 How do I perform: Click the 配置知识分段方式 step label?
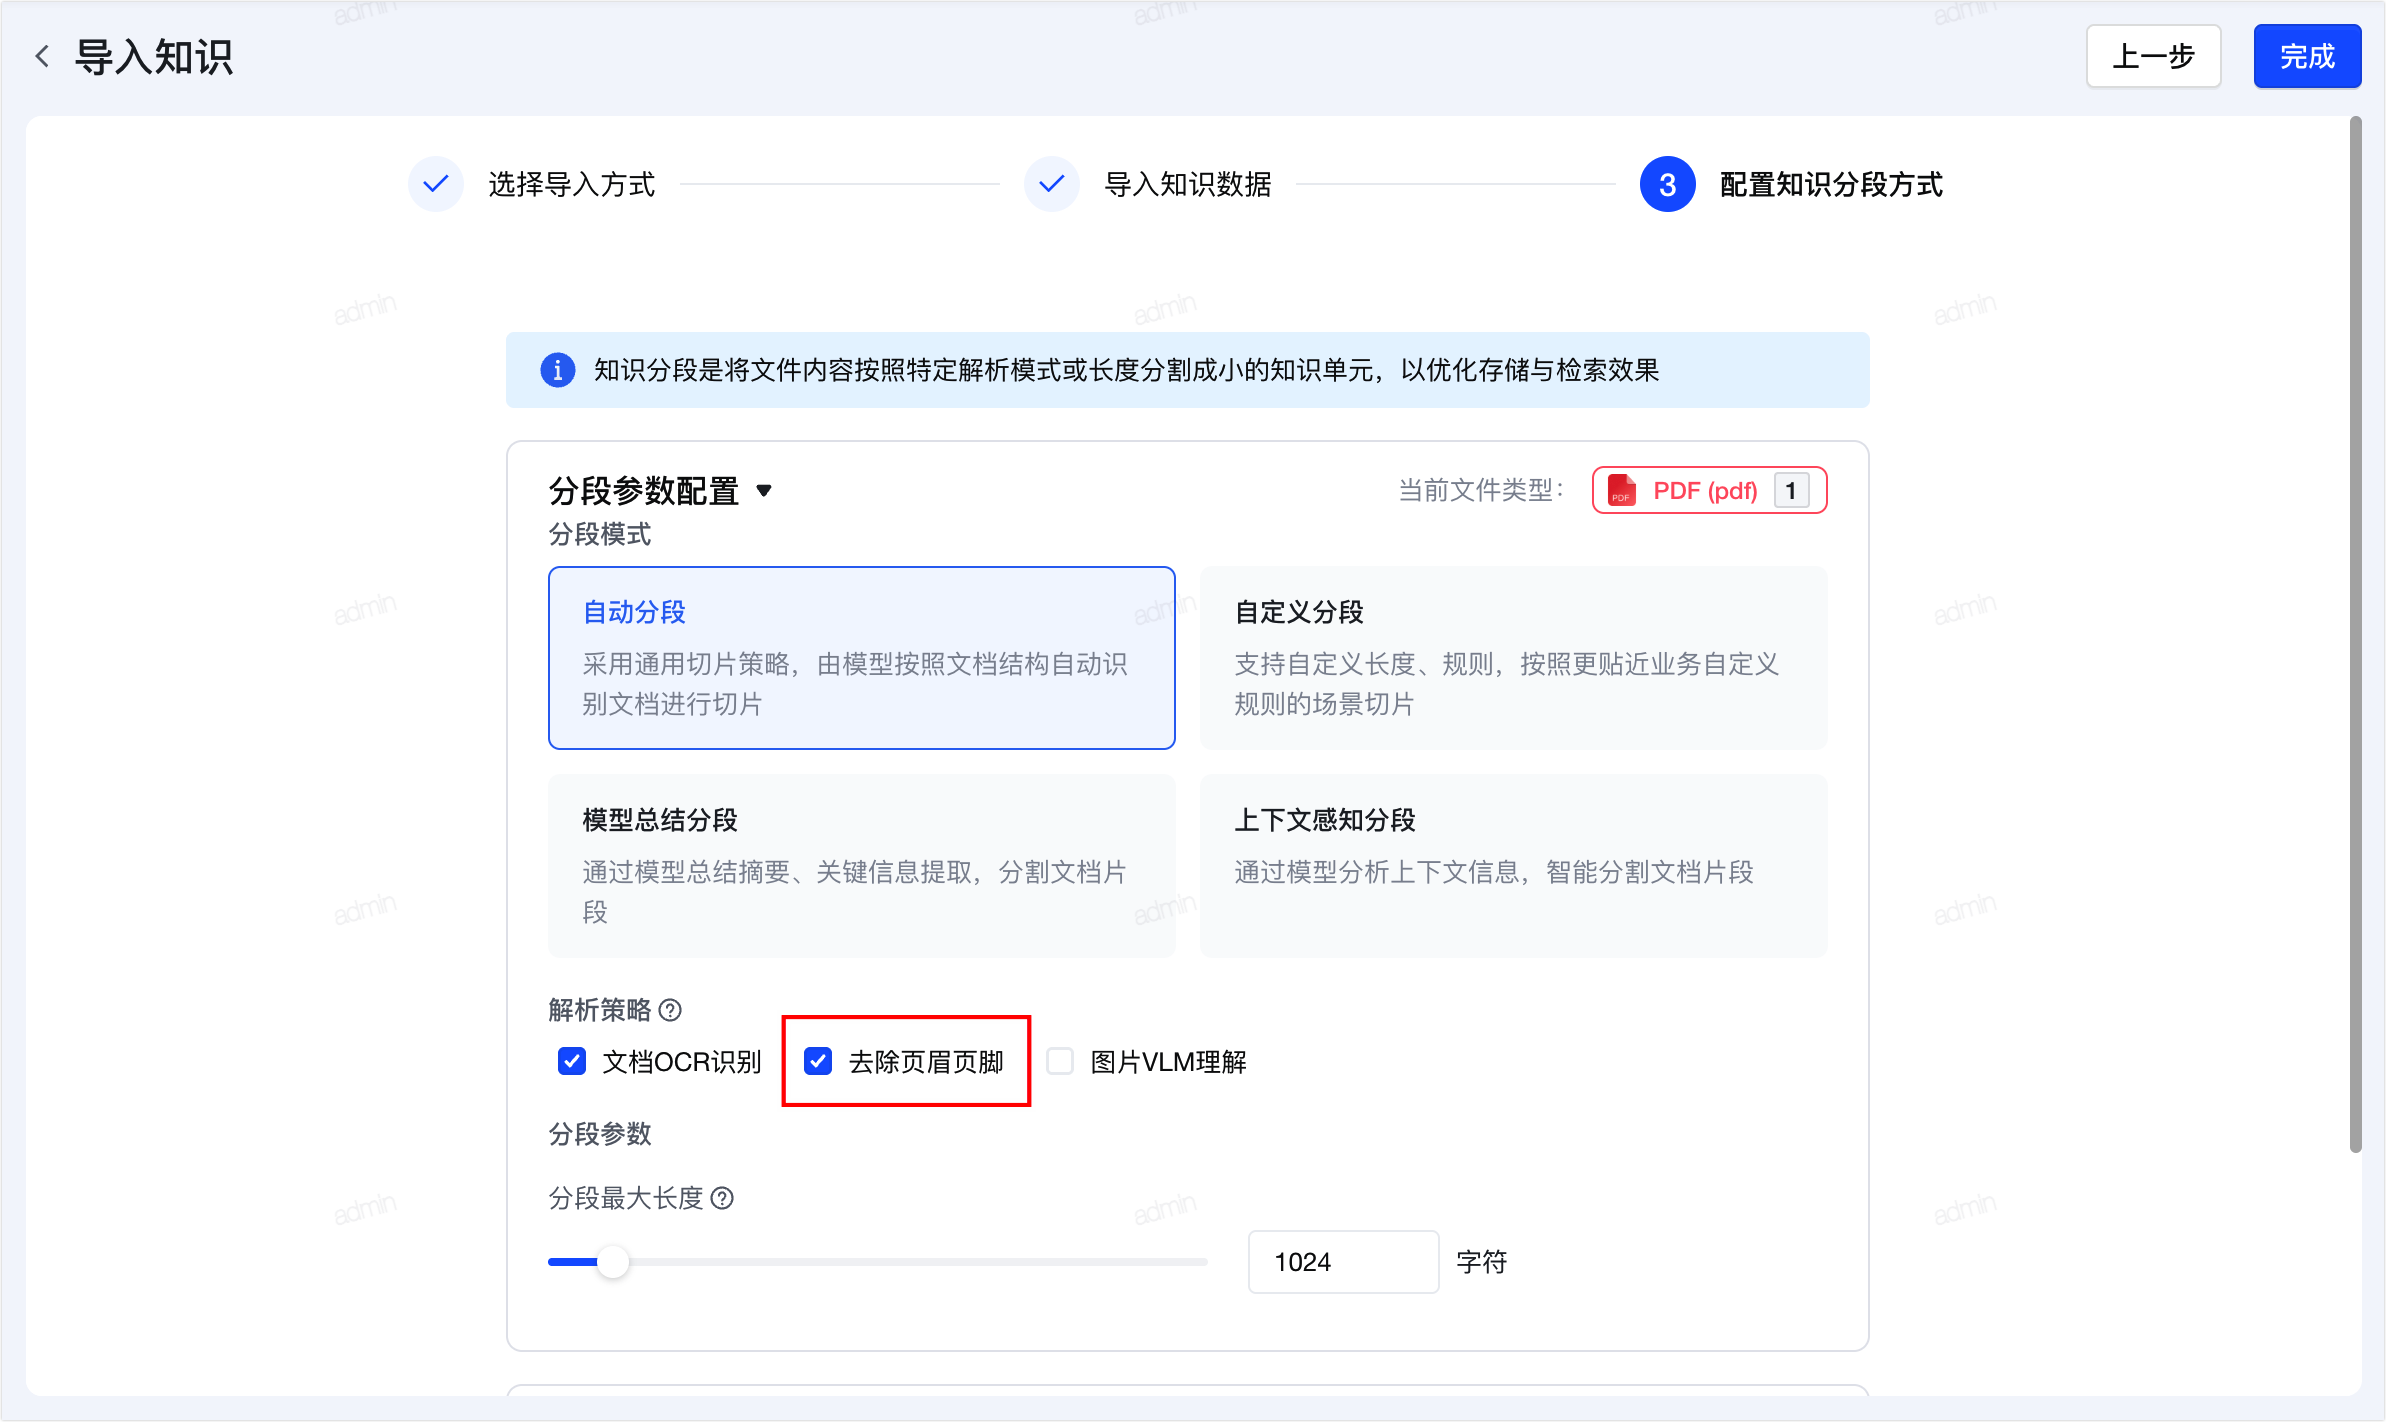pos(1831,184)
